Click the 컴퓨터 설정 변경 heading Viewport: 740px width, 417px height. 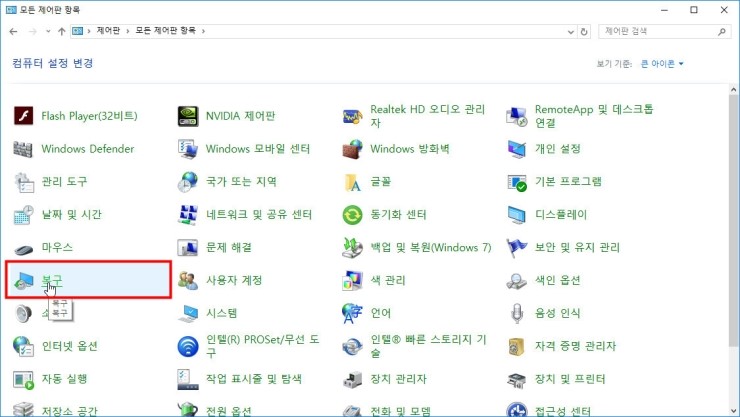pyautogui.click(x=52, y=63)
